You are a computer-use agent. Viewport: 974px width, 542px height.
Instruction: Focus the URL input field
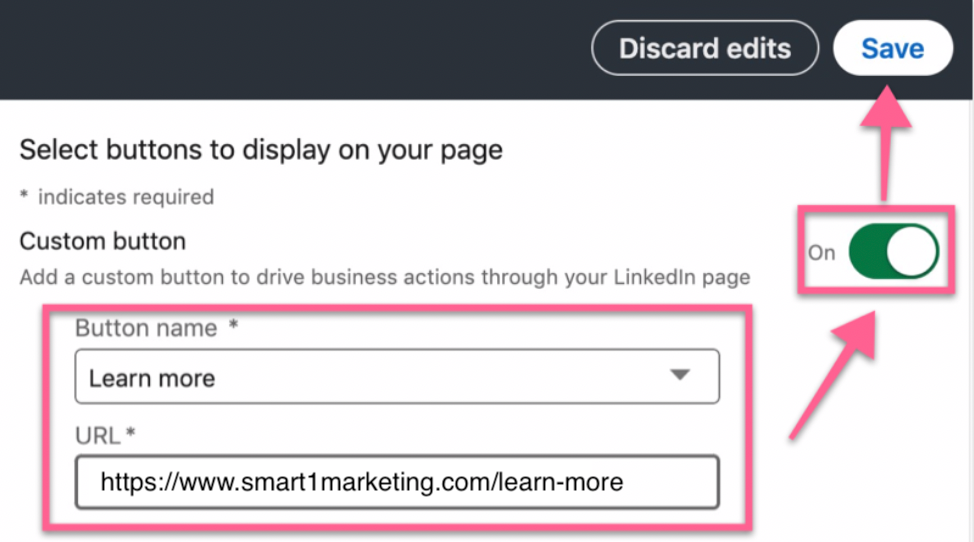coord(397,483)
